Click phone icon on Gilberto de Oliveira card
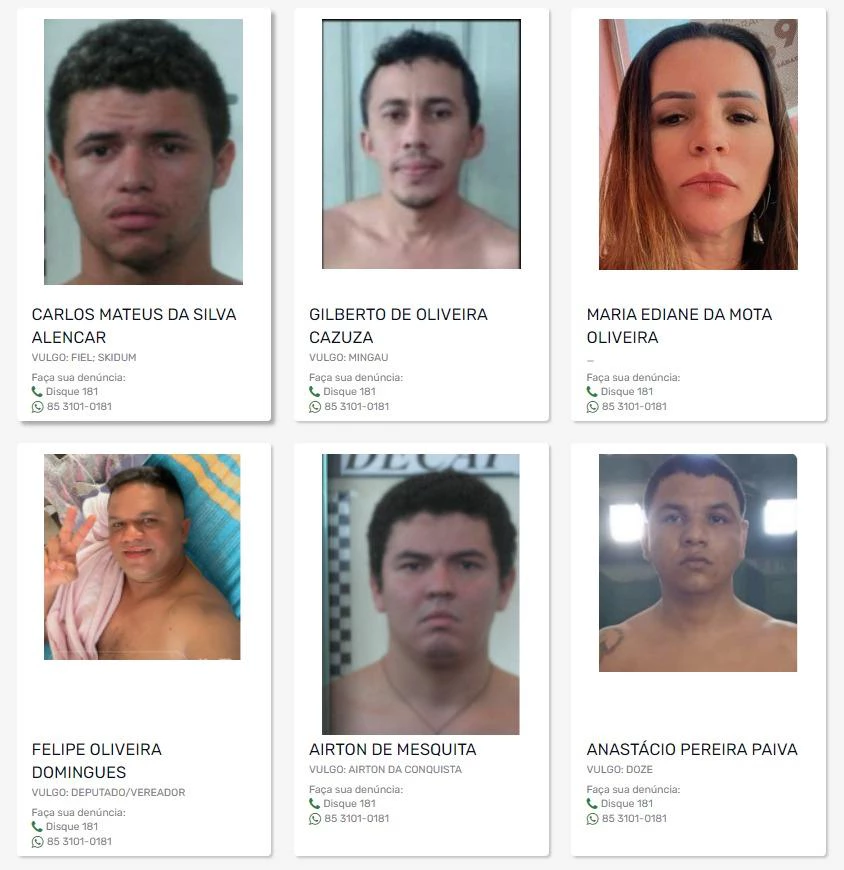This screenshot has height=870, width=844. [314, 392]
